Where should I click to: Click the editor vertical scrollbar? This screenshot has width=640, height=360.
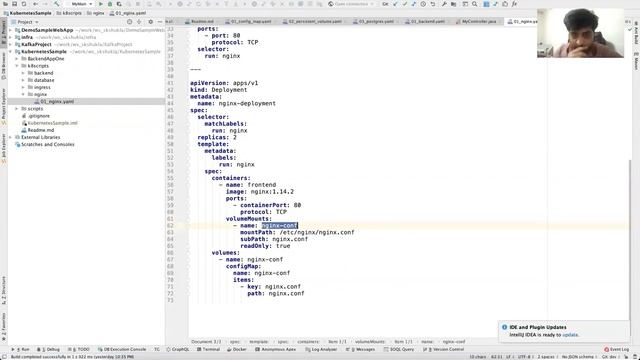click(x=630, y=241)
